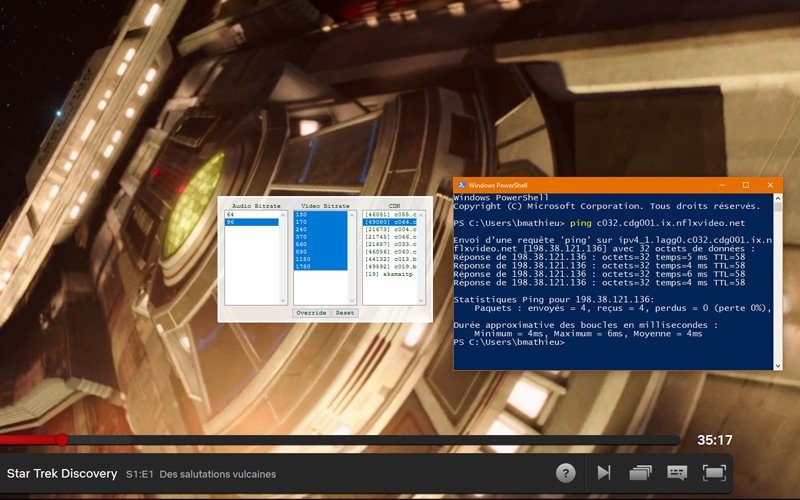Image resolution: width=800 pixels, height=500 pixels.
Task: Select the akamaitp CDN entry
Action: point(390,274)
